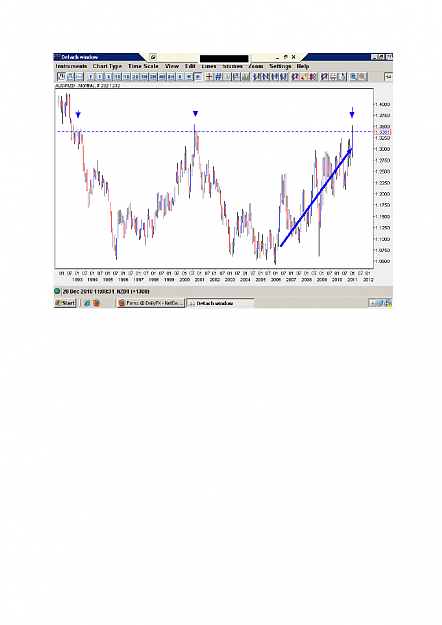The height and width of the screenshot is (625, 442).
Task: Click the 1.3261 price label on axis
Action: 383,132
